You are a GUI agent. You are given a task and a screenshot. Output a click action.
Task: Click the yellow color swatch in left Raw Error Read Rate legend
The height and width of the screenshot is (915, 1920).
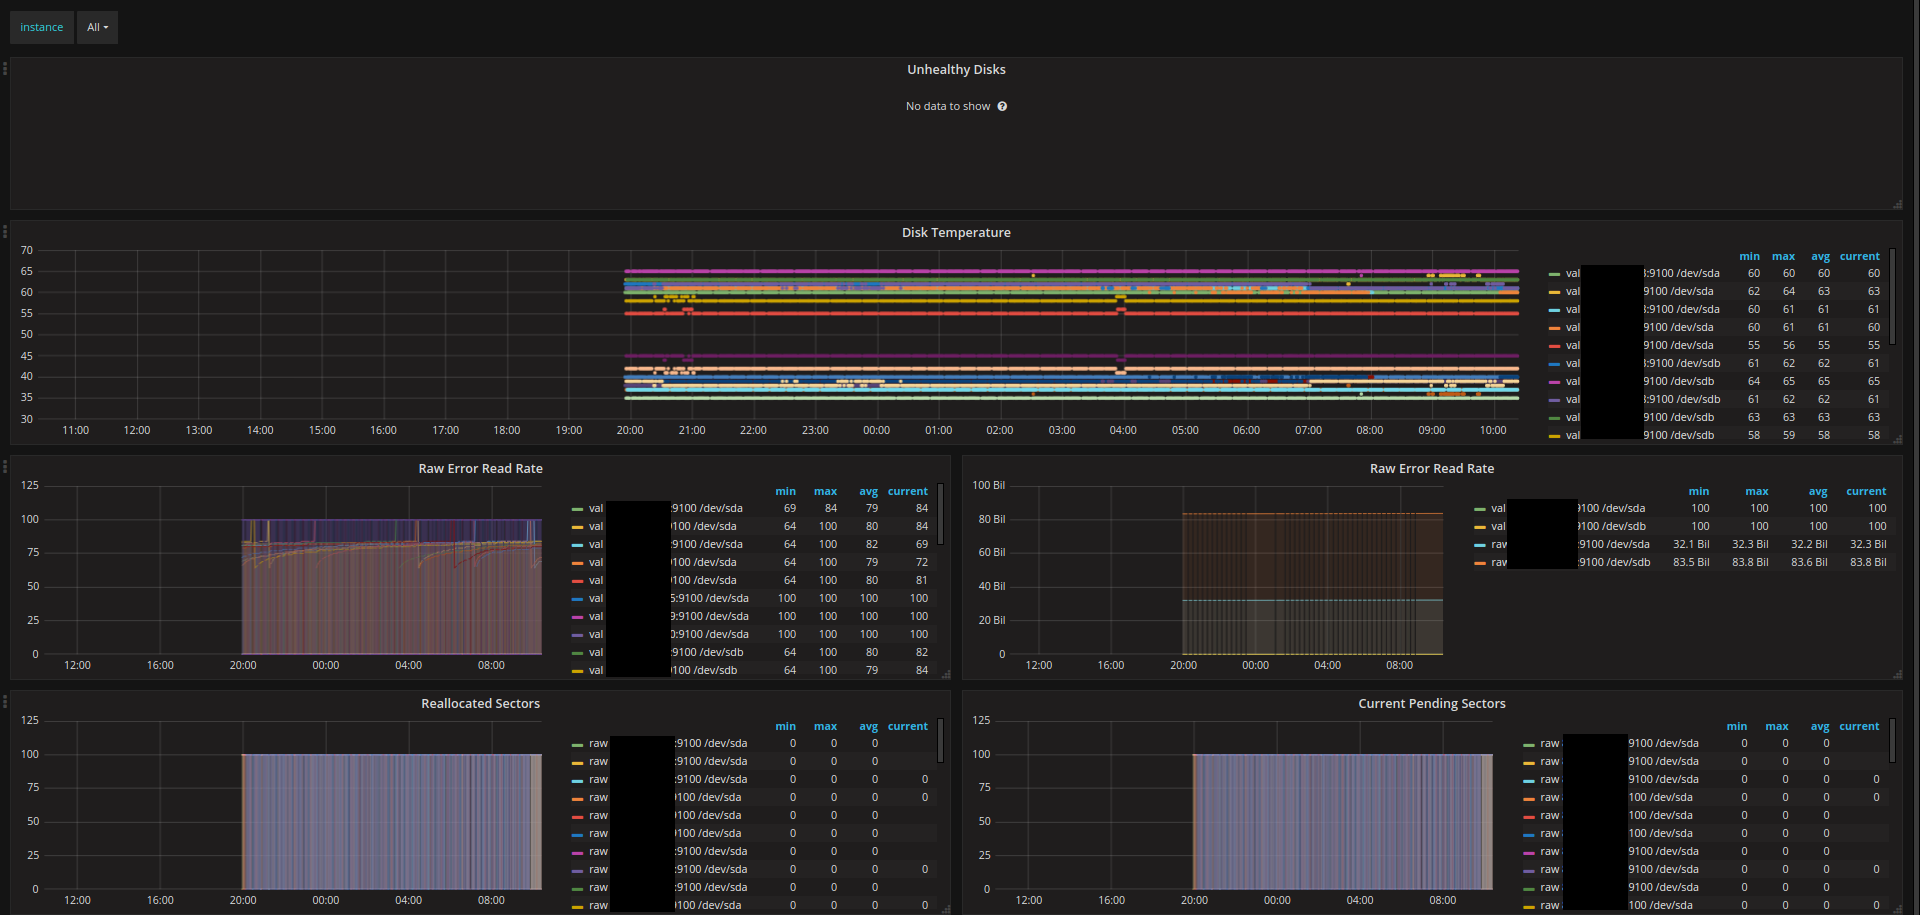(578, 526)
